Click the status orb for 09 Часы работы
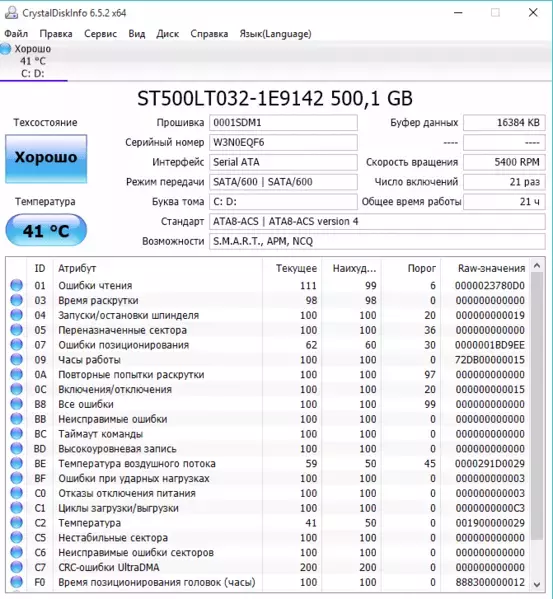Screen dimensions: 553x599 click(x=16, y=360)
